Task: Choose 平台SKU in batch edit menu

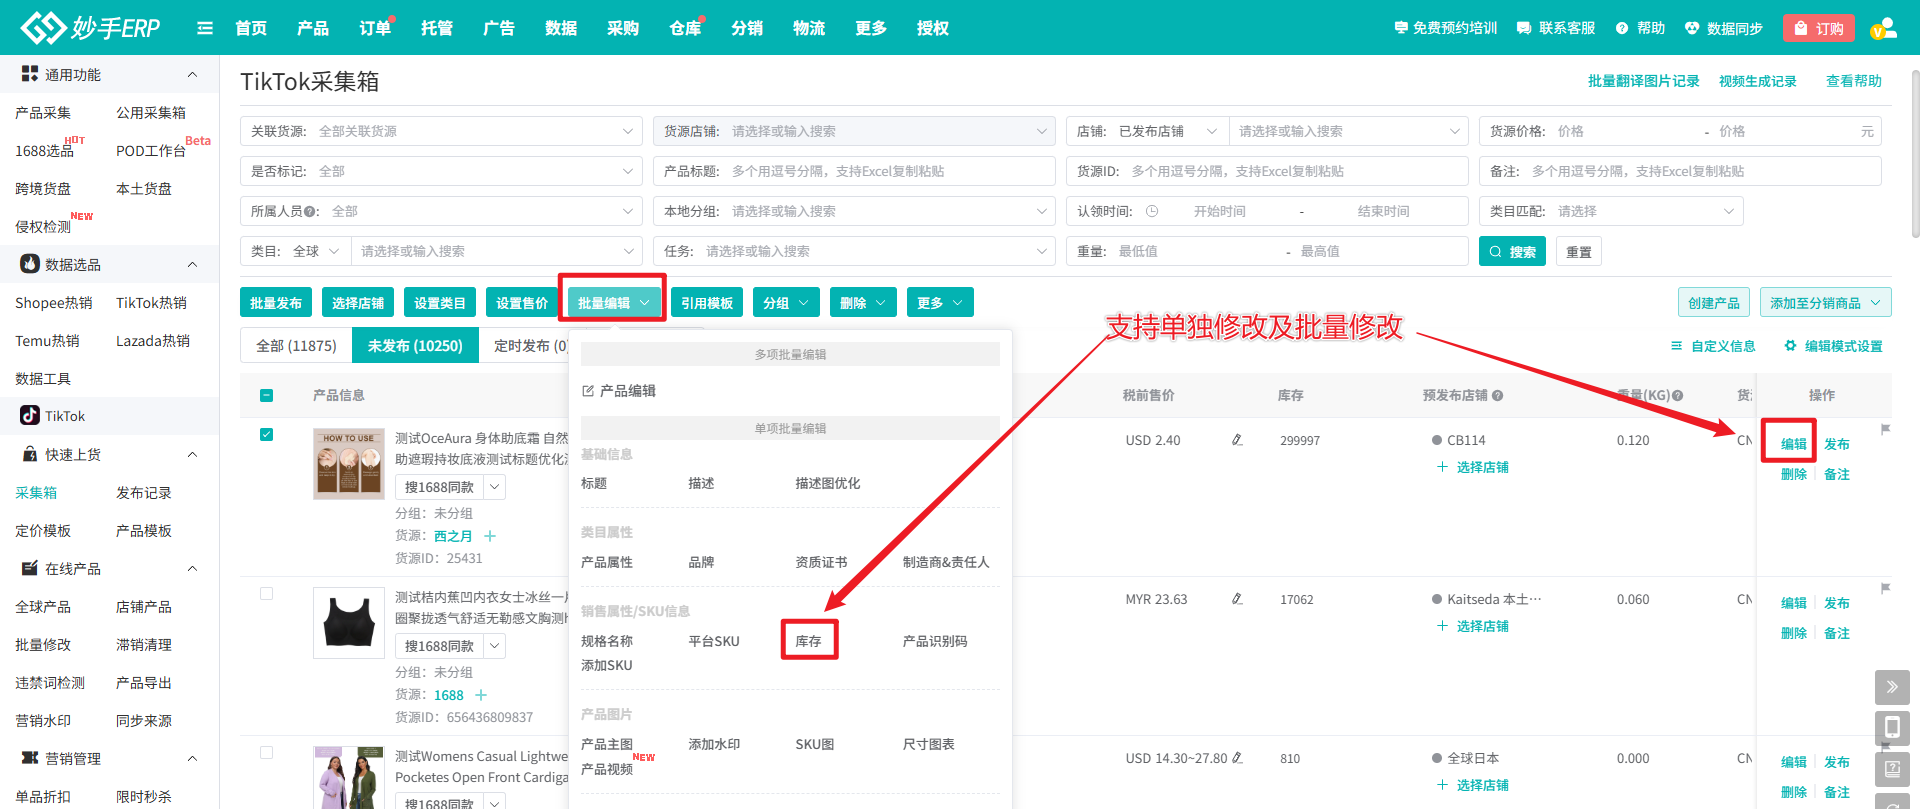Action: [714, 641]
